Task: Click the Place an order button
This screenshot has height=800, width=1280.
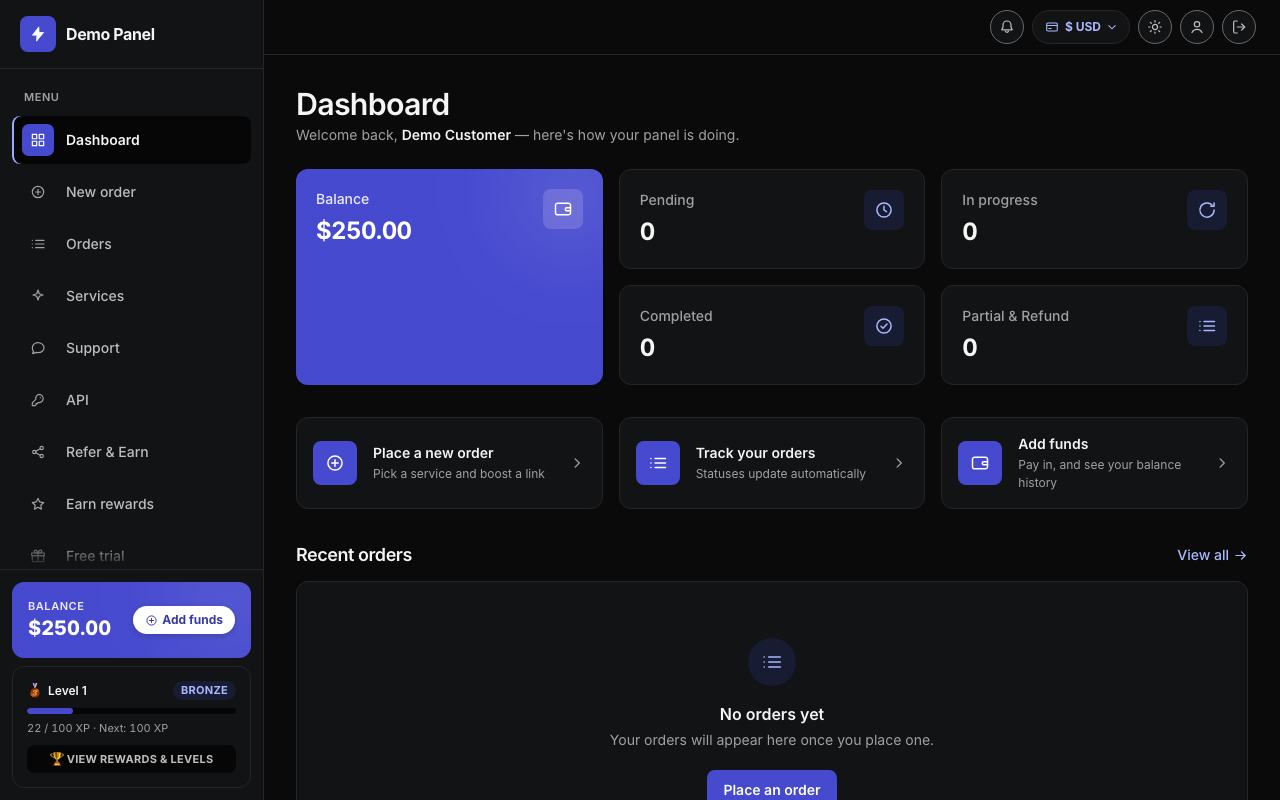Action: [772, 786]
